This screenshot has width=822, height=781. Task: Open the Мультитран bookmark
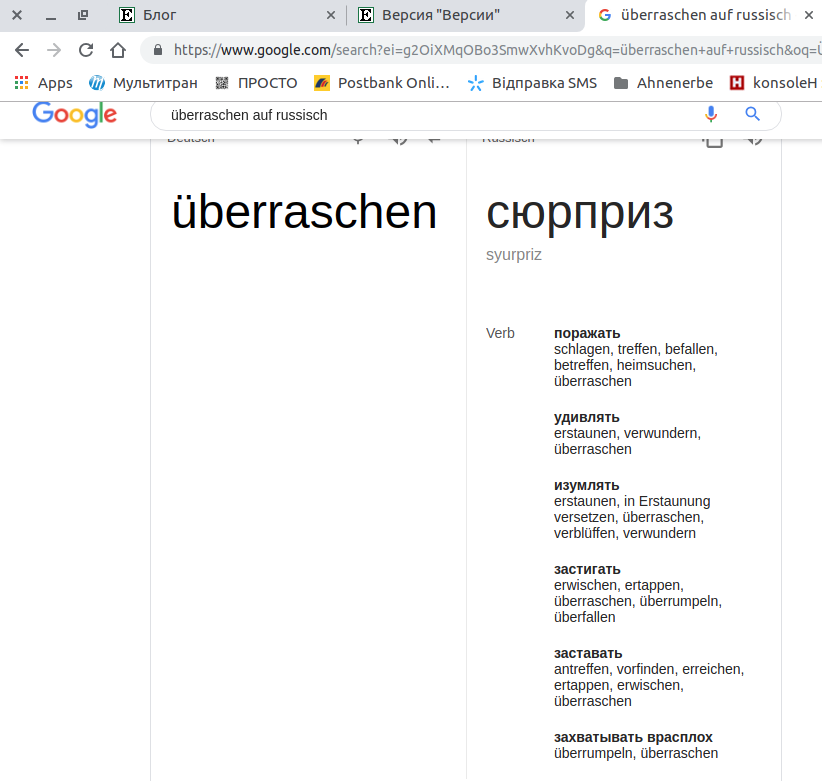pyautogui.click(x=143, y=83)
